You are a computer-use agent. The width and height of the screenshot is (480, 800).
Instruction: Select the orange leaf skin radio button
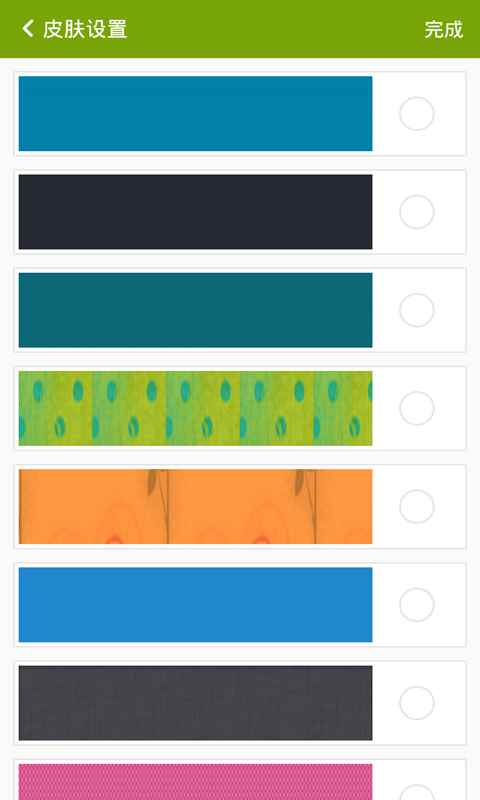coord(417,506)
